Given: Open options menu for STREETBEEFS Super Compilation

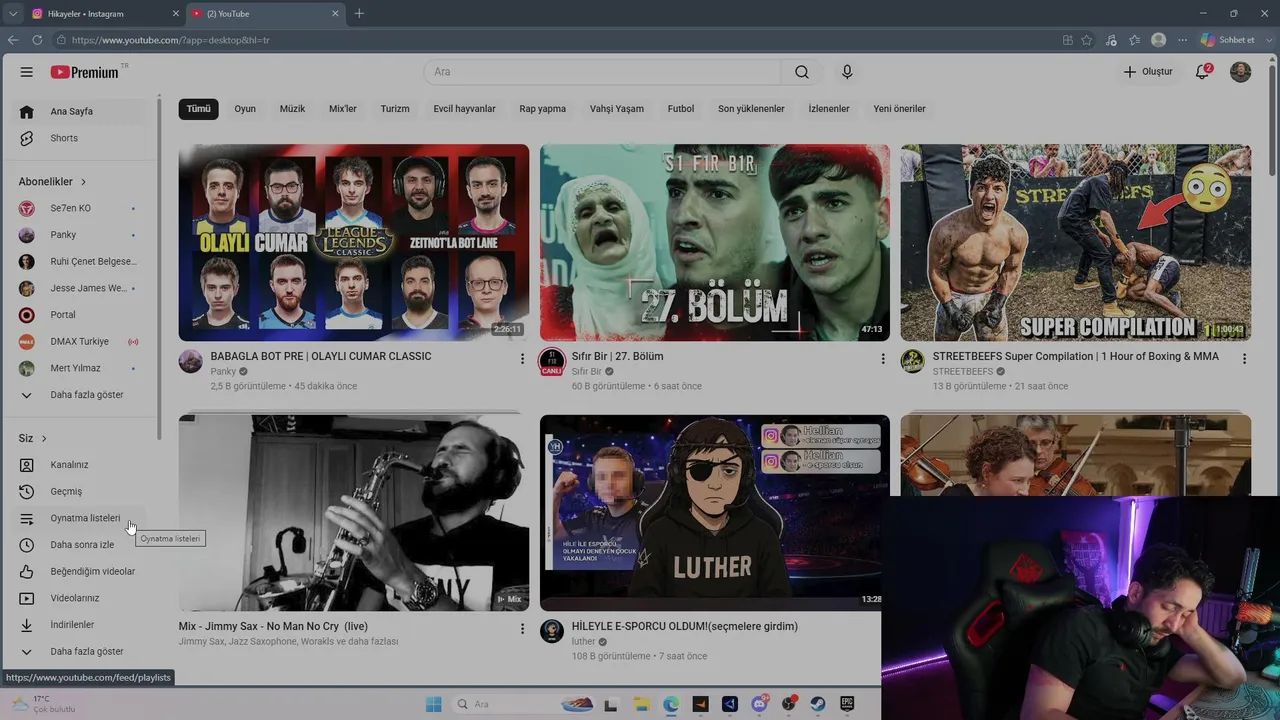Looking at the screenshot, I should coord(1244,358).
